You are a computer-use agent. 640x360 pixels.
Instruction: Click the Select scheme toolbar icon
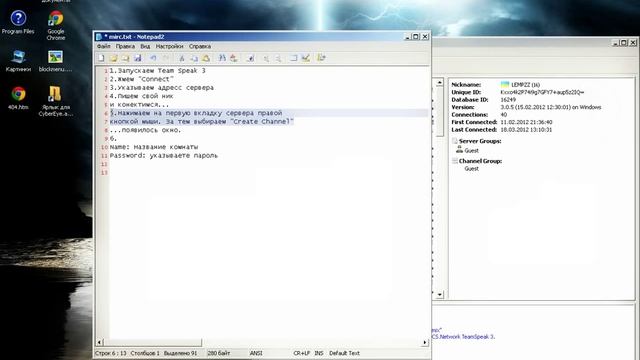pos(293,58)
